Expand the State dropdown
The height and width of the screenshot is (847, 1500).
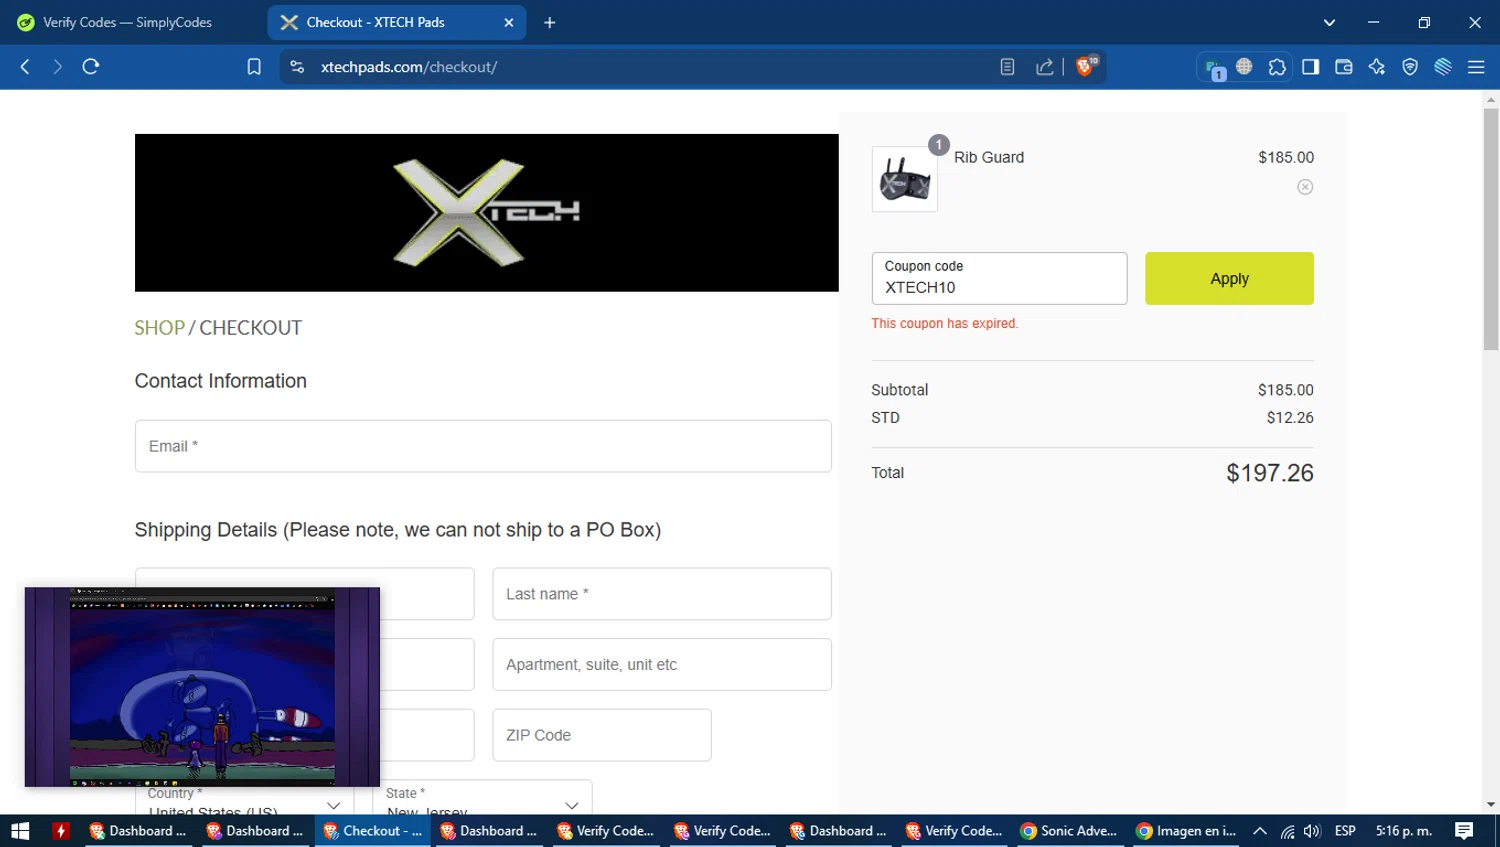[483, 798]
